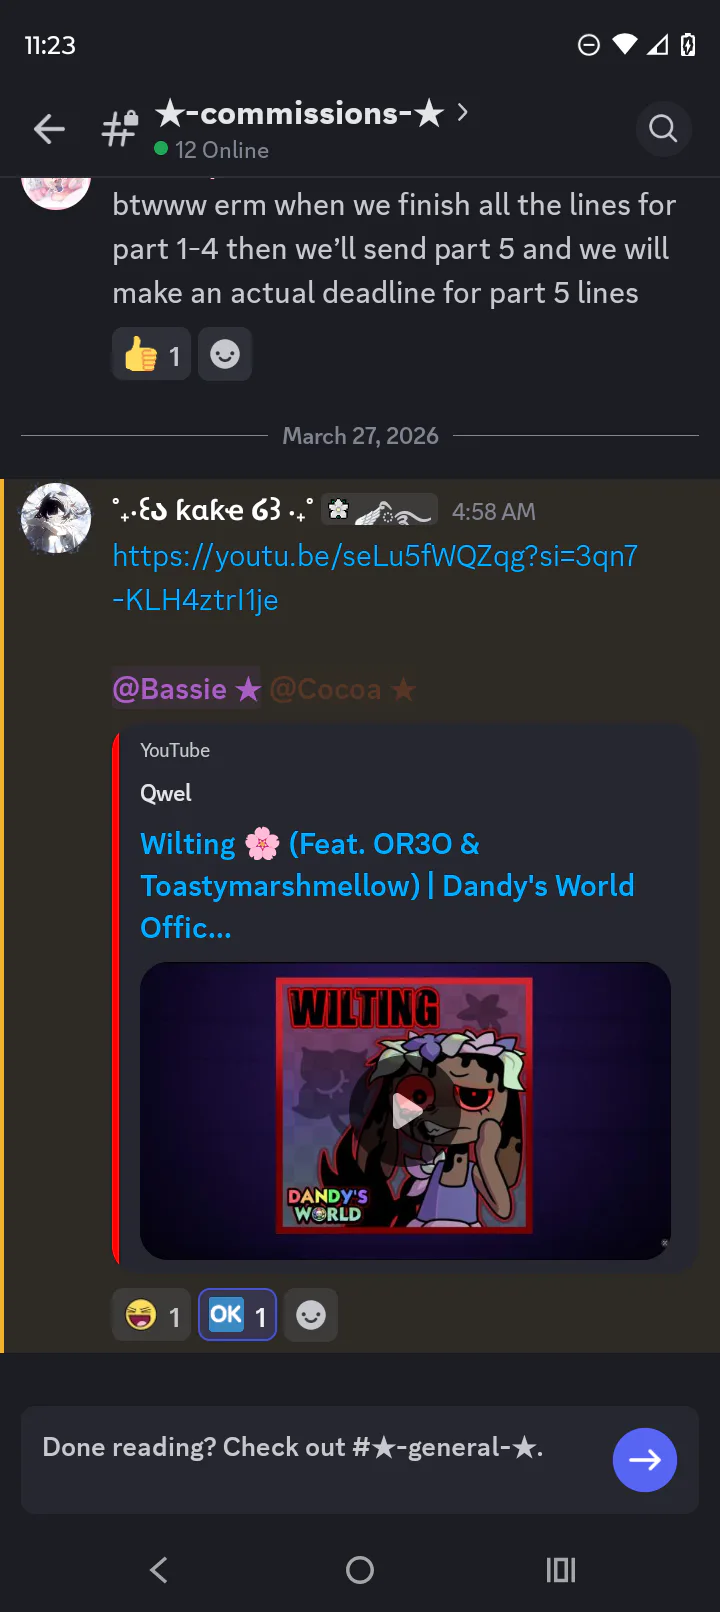Tap the @Bassie mention

[186, 689]
